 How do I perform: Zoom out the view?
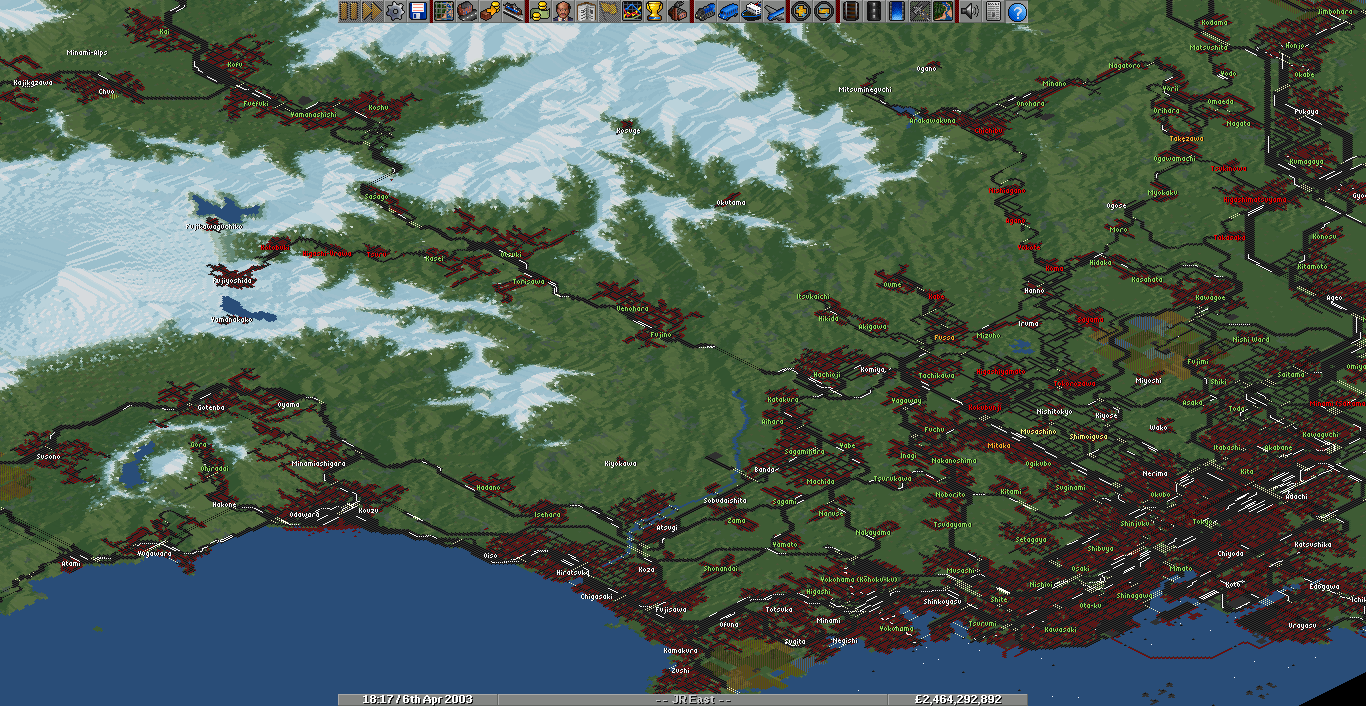(x=824, y=12)
